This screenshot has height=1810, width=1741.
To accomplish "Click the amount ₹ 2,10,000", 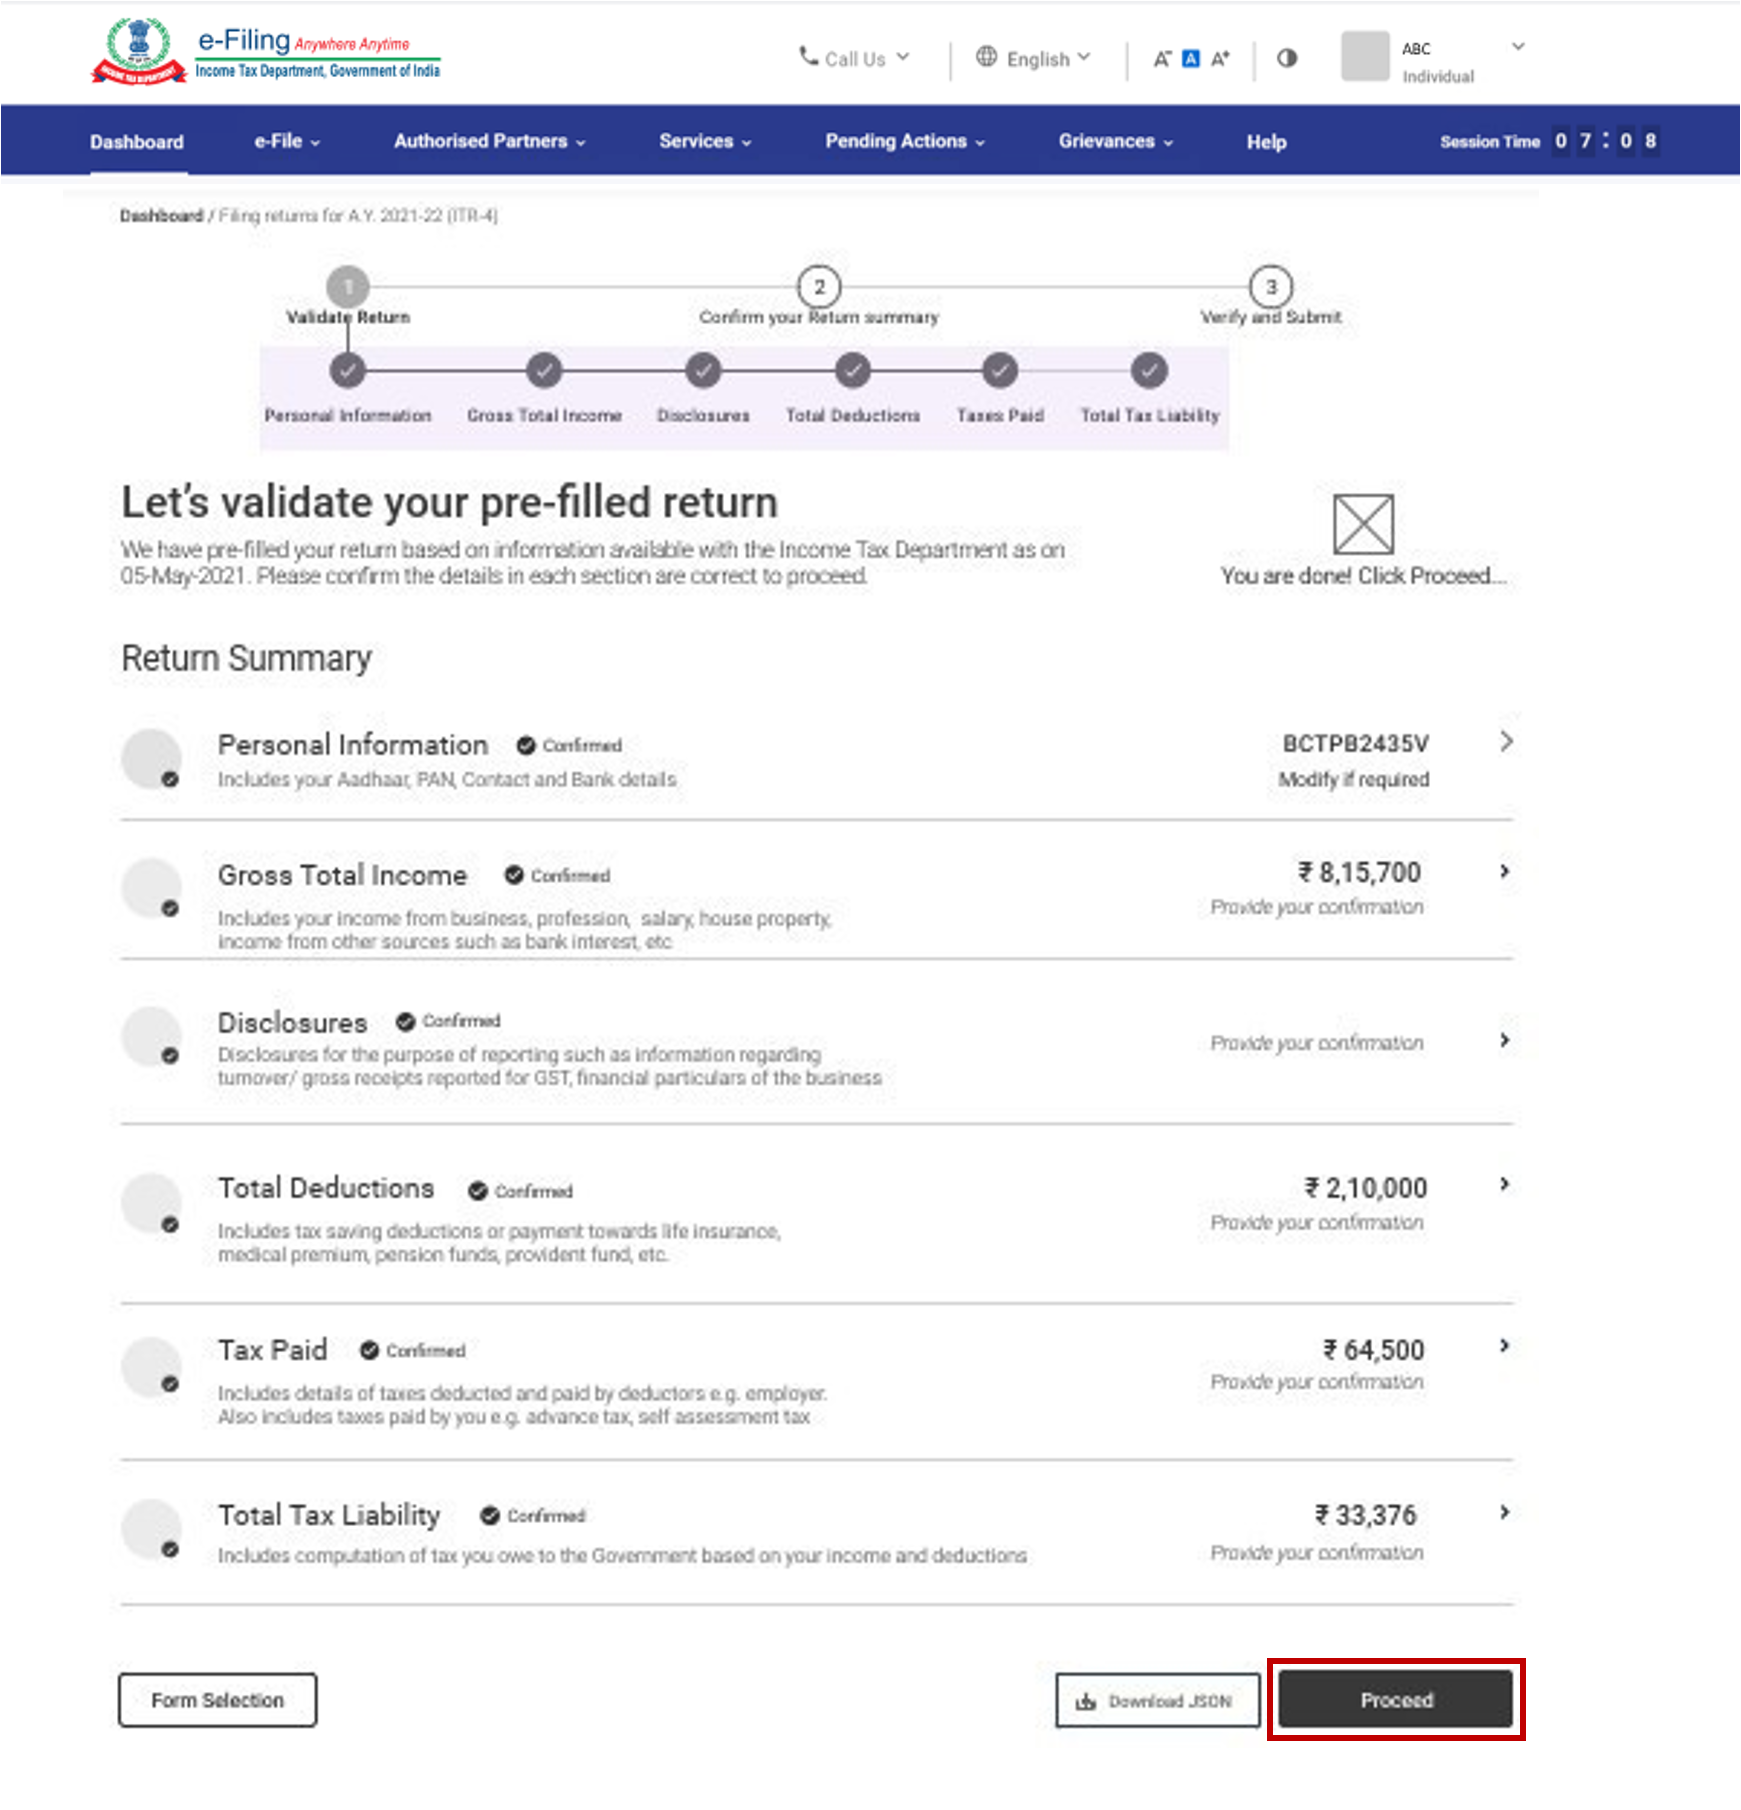I will [1365, 1188].
